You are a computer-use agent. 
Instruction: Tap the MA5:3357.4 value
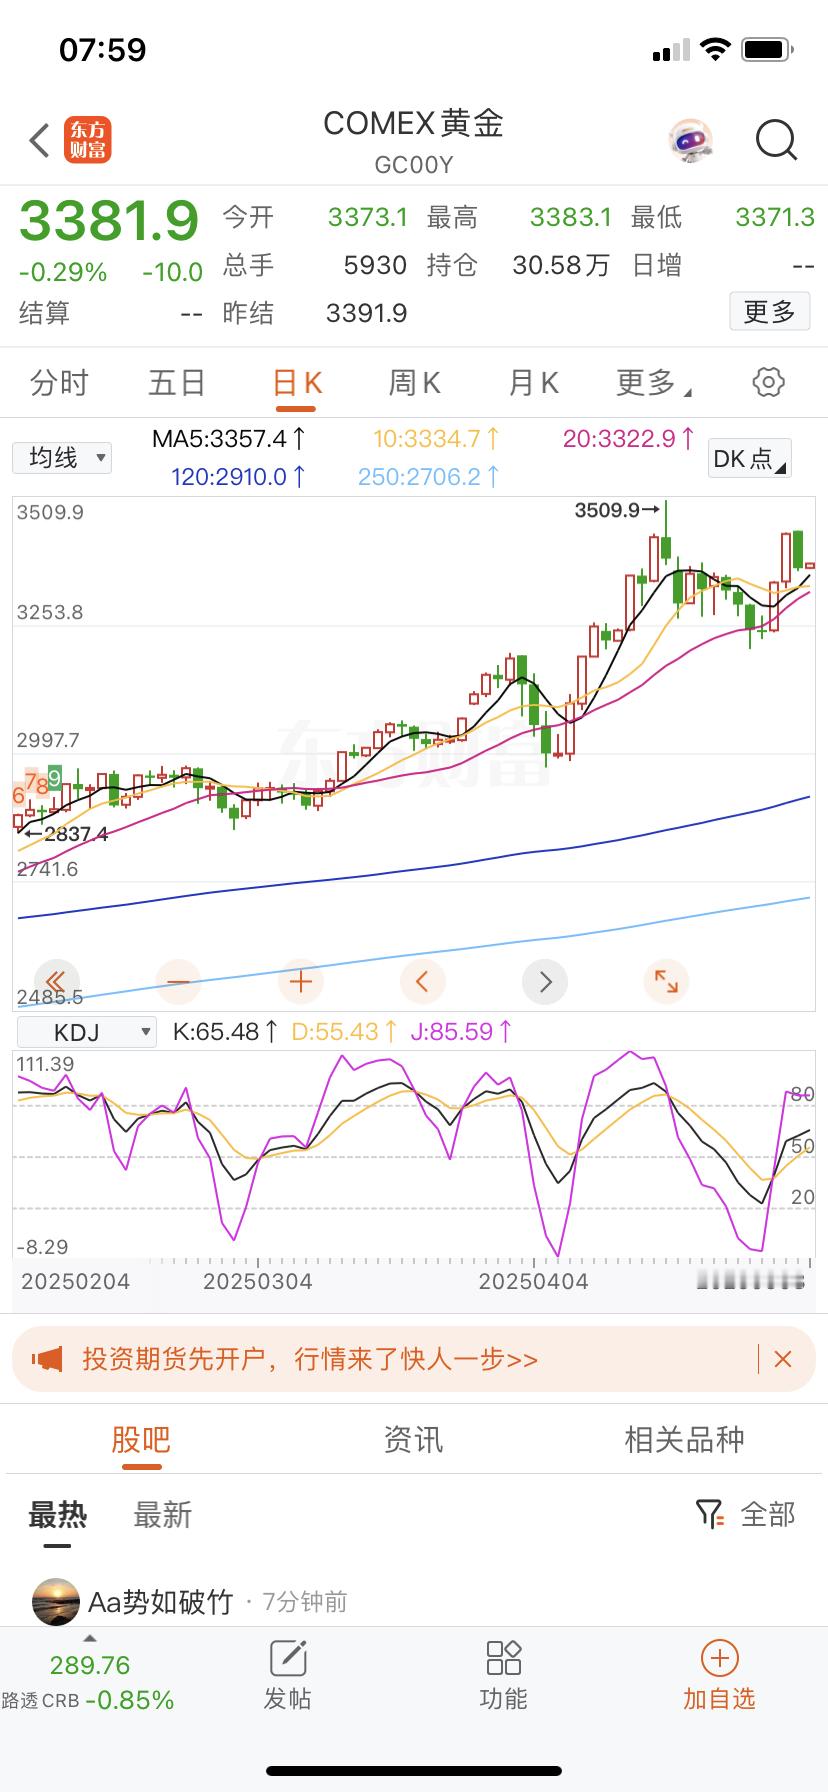(x=229, y=439)
